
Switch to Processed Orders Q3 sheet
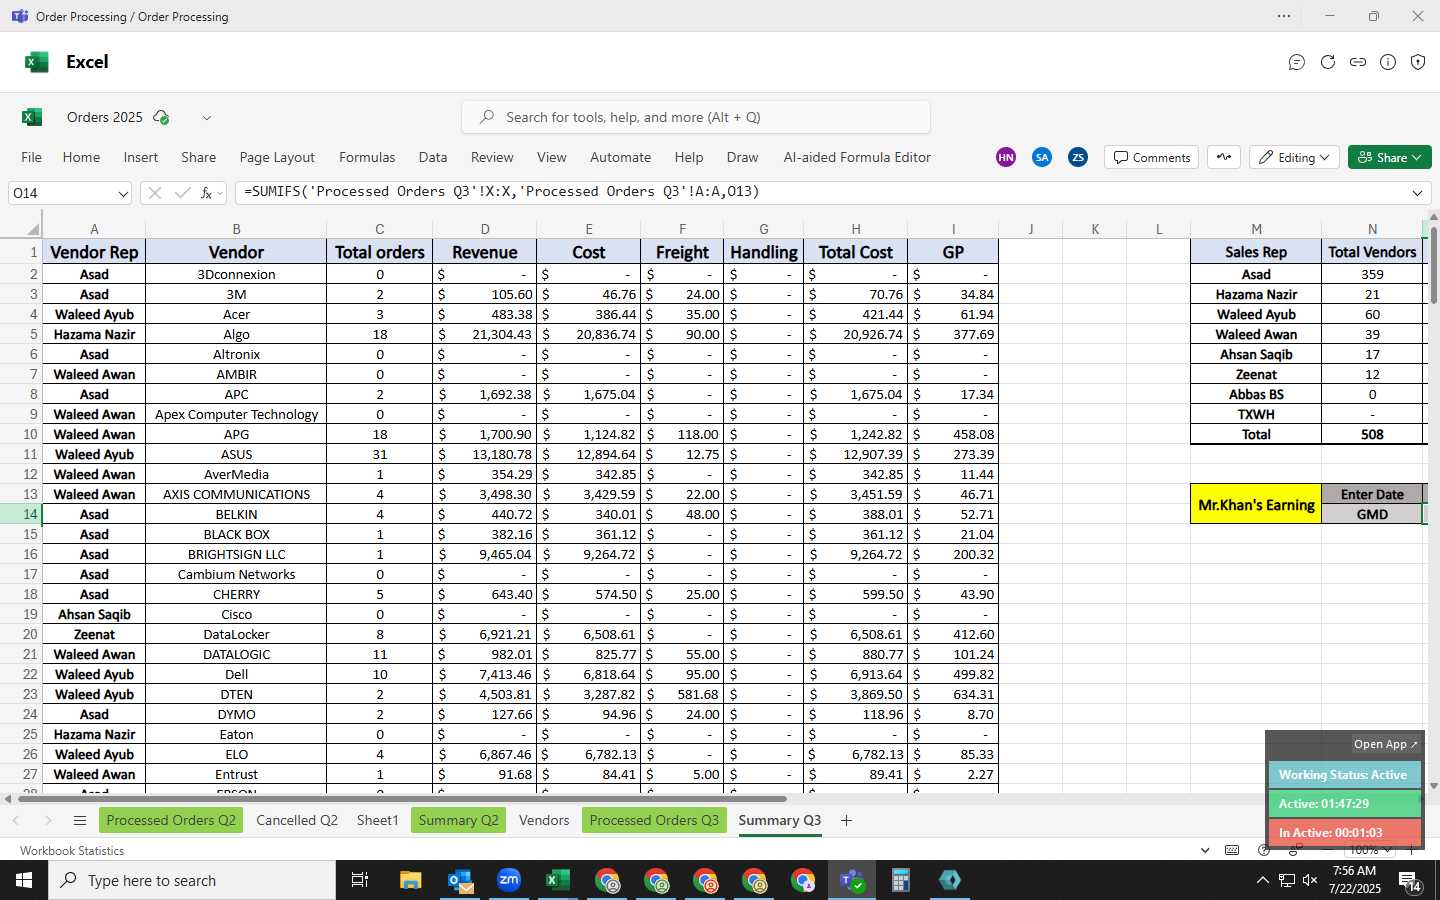coord(654,820)
